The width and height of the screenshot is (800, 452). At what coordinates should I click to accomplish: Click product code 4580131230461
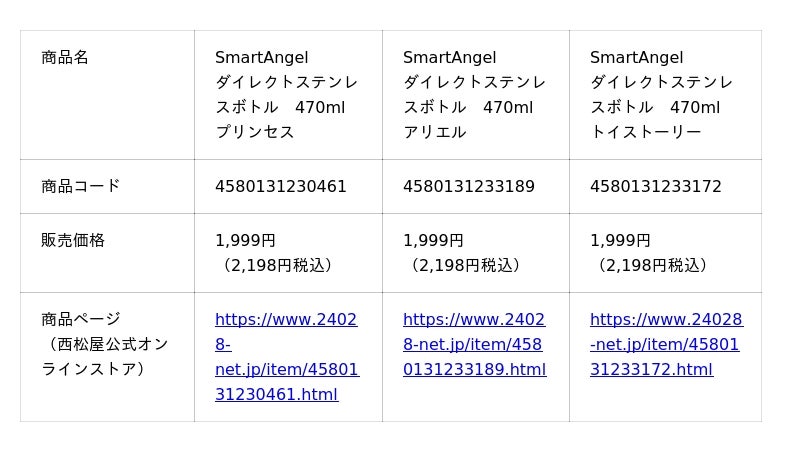pyautogui.click(x=281, y=186)
